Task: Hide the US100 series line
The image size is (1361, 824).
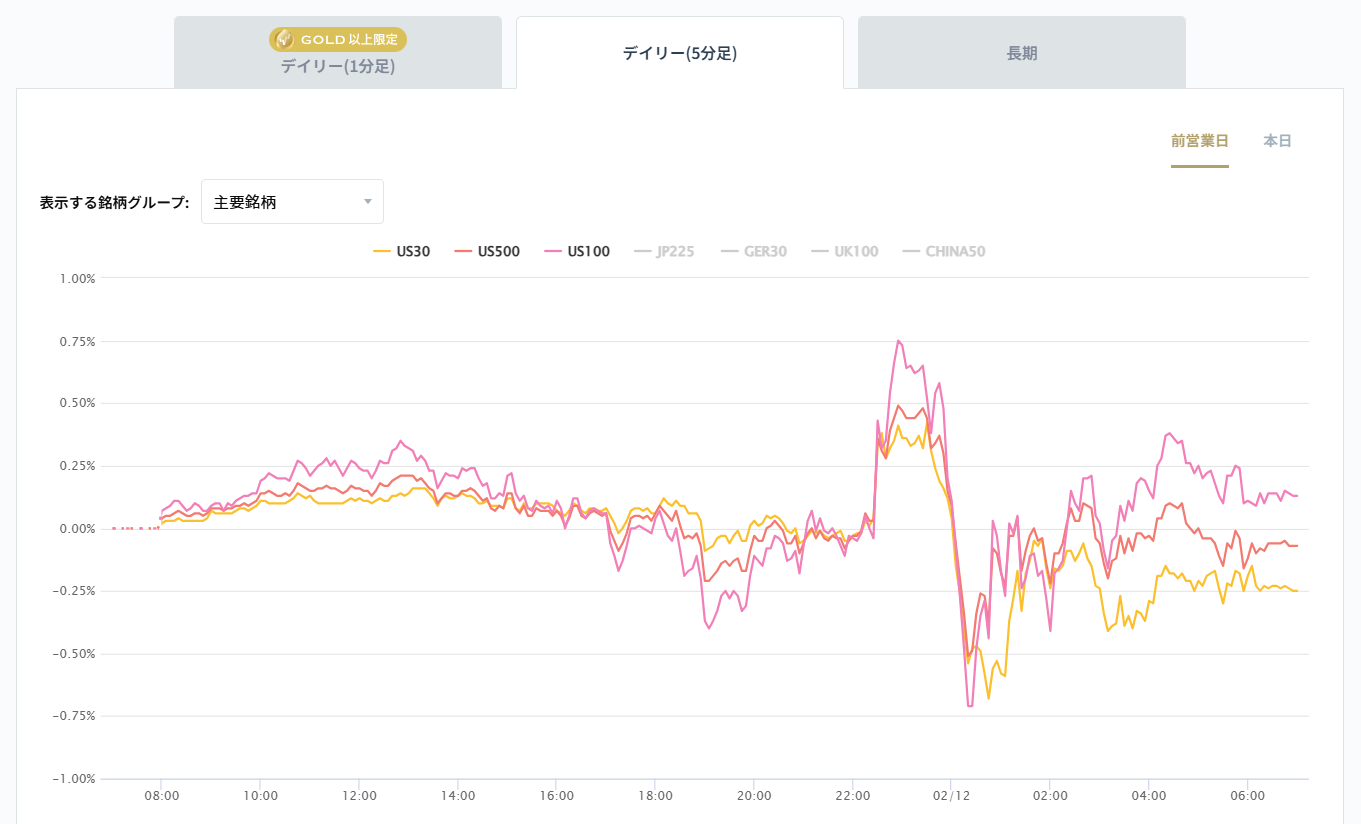Action: pyautogui.click(x=588, y=251)
